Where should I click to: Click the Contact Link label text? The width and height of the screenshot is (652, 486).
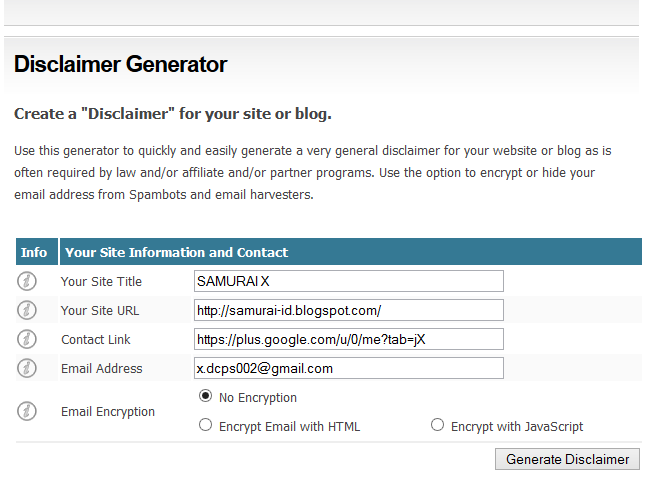coord(96,340)
